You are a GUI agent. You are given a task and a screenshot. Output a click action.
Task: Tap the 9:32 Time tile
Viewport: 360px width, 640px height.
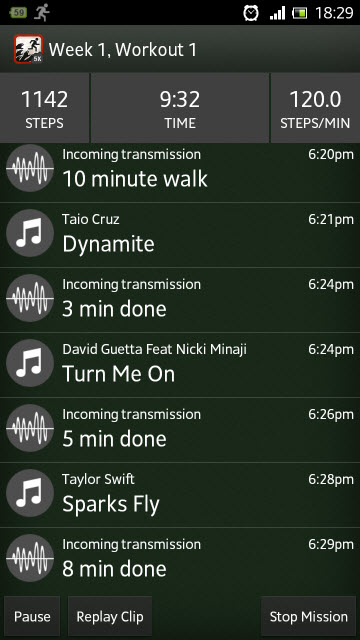tap(180, 108)
